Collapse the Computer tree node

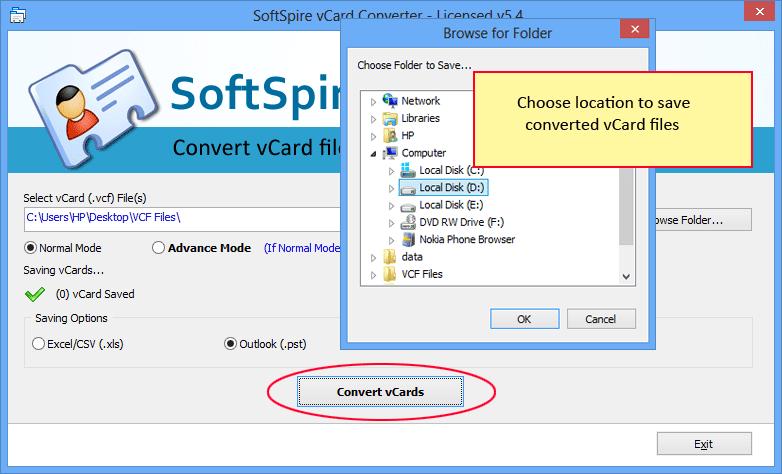coord(373,154)
